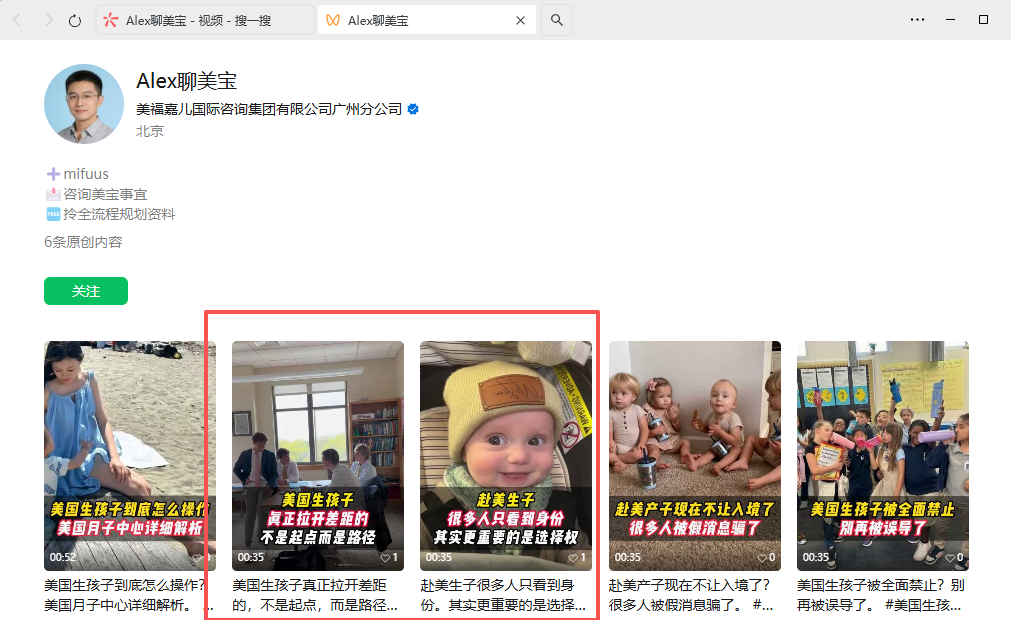Maximize the browser window
1011x620 pixels.
[983, 20]
